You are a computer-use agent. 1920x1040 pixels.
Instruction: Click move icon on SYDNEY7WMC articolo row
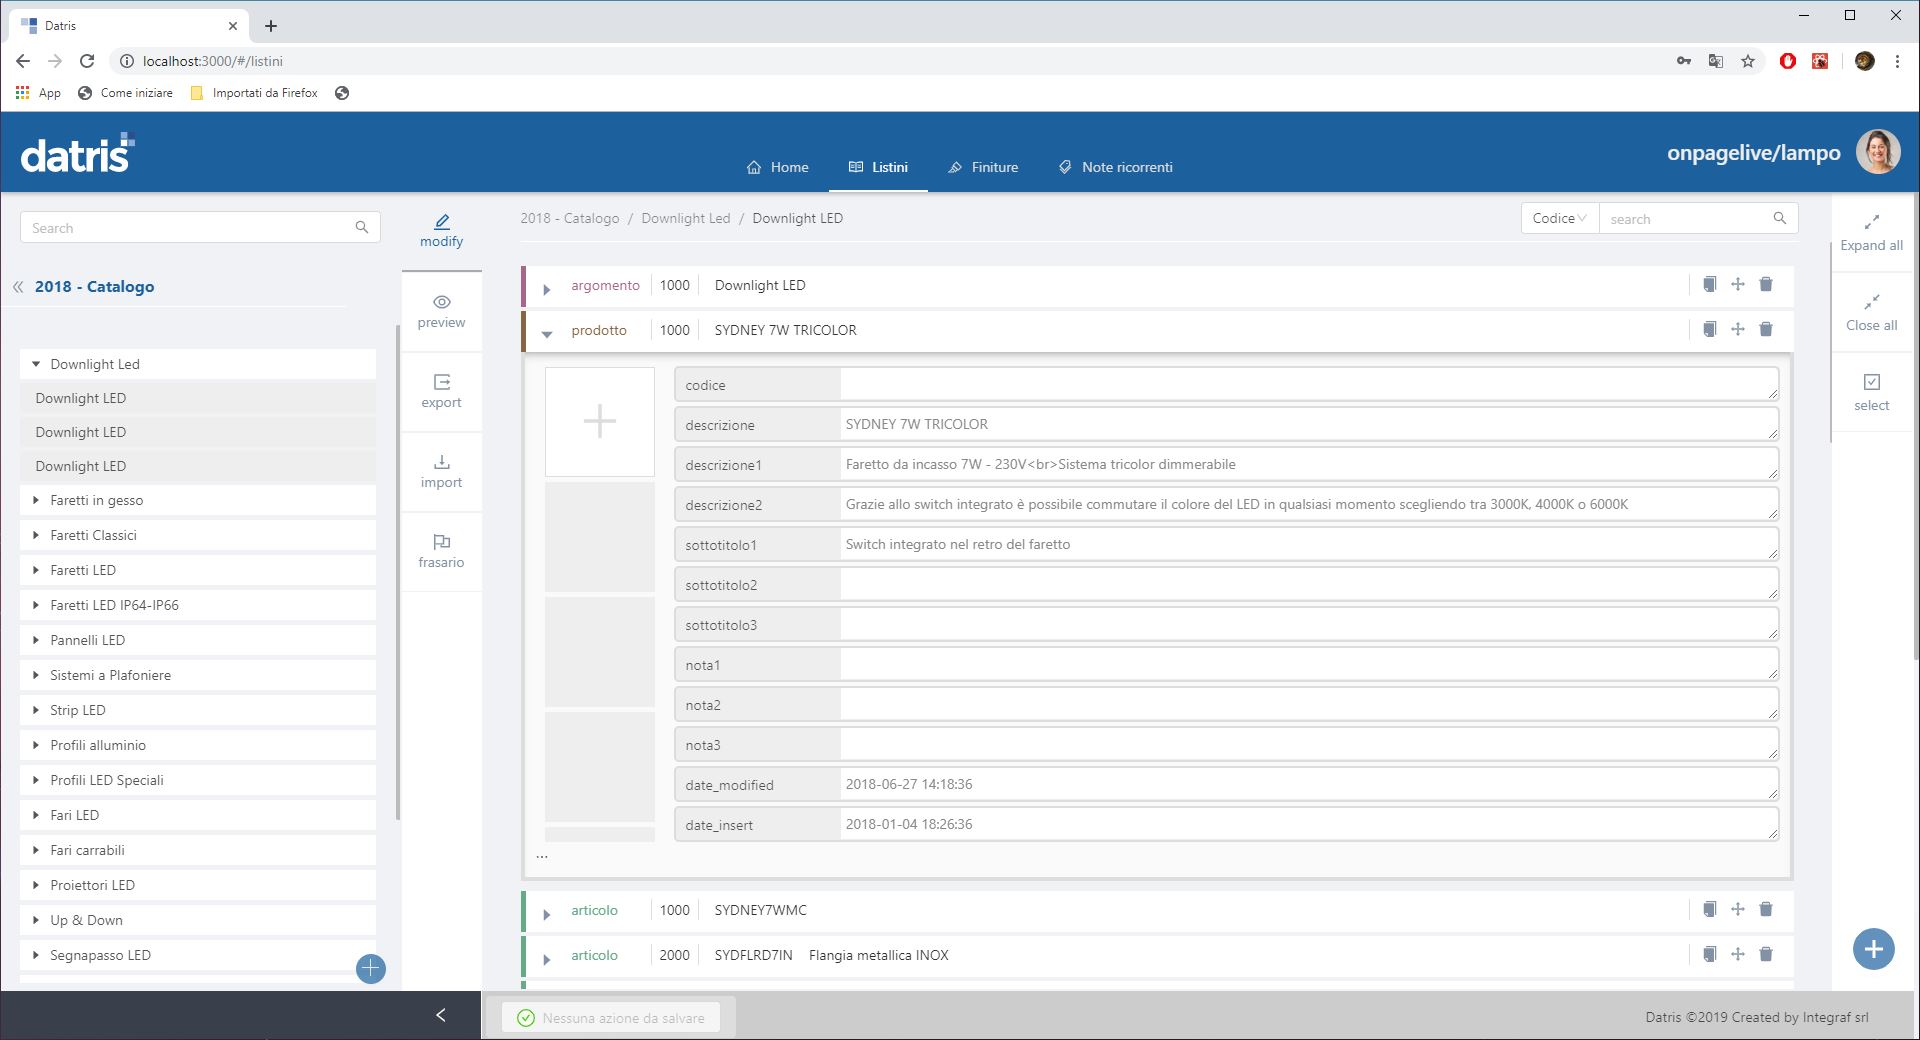(1738, 909)
